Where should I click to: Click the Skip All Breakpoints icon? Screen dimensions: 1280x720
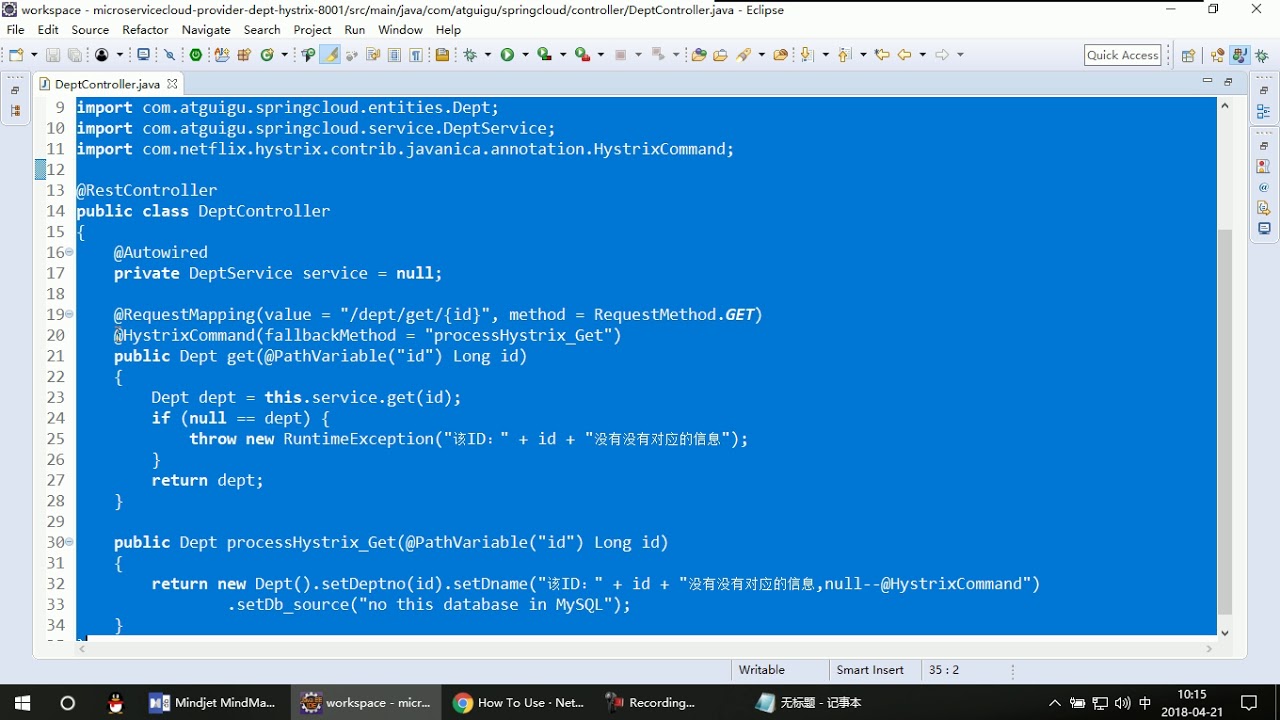pyautogui.click(x=170, y=55)
